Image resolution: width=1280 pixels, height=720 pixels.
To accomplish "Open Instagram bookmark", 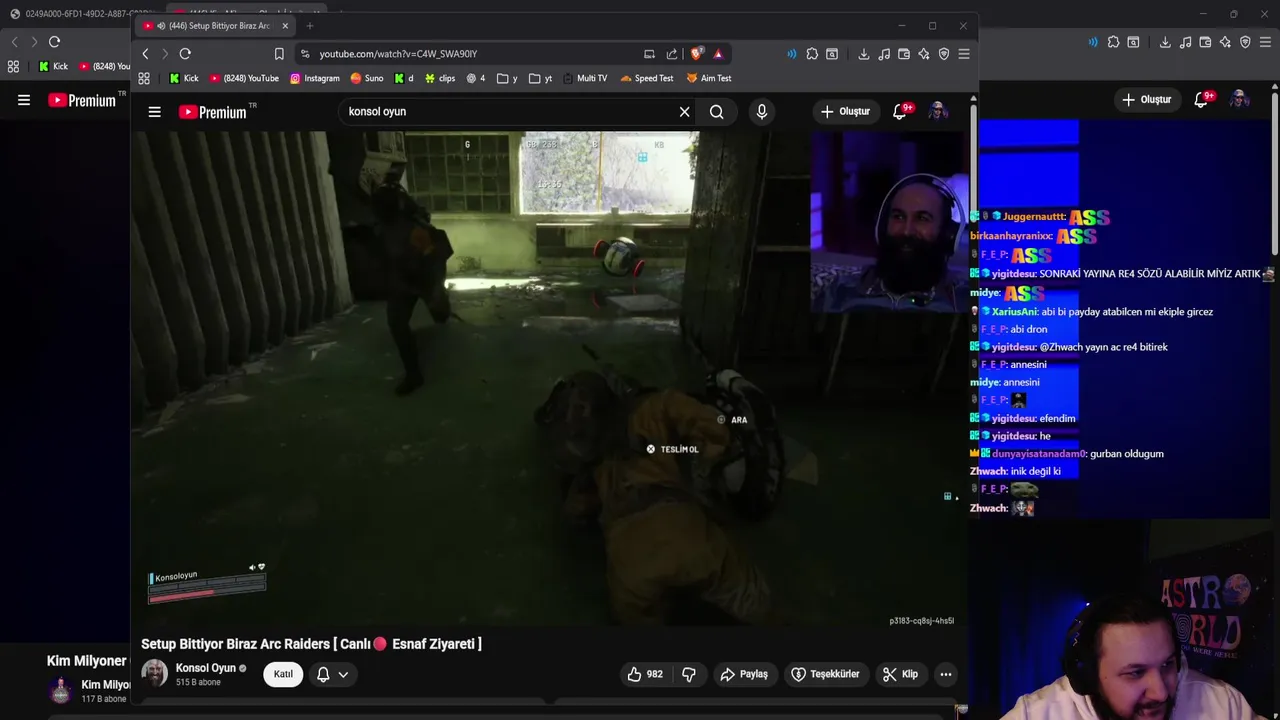I will 315,78.
